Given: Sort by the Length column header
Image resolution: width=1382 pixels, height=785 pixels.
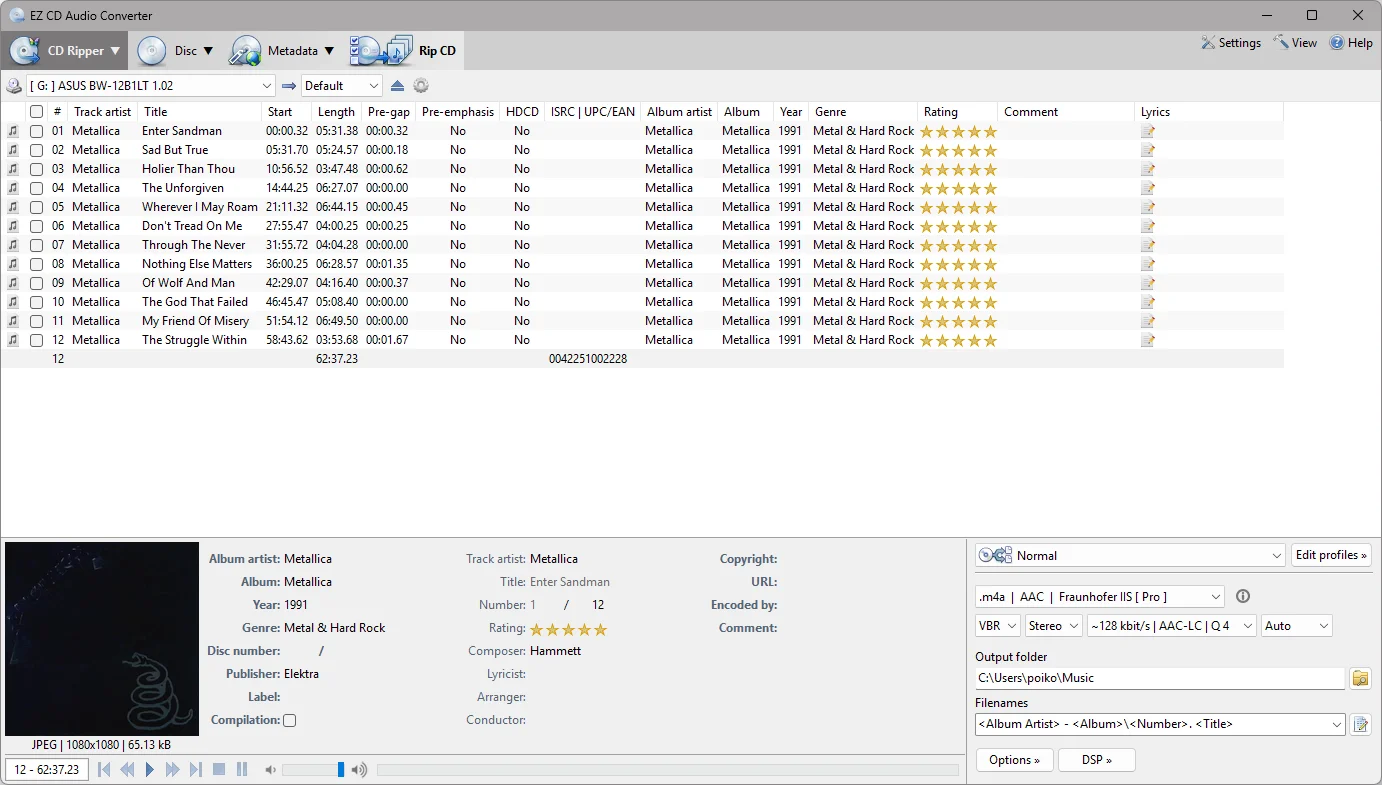Looking at the screenshot, I should pos(336,112).
